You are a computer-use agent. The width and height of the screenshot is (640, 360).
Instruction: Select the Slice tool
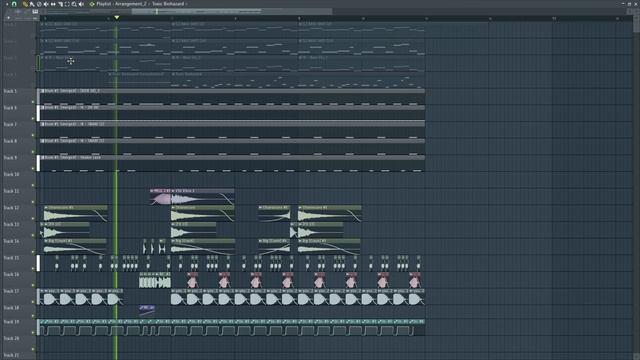[x=60, y=4]
